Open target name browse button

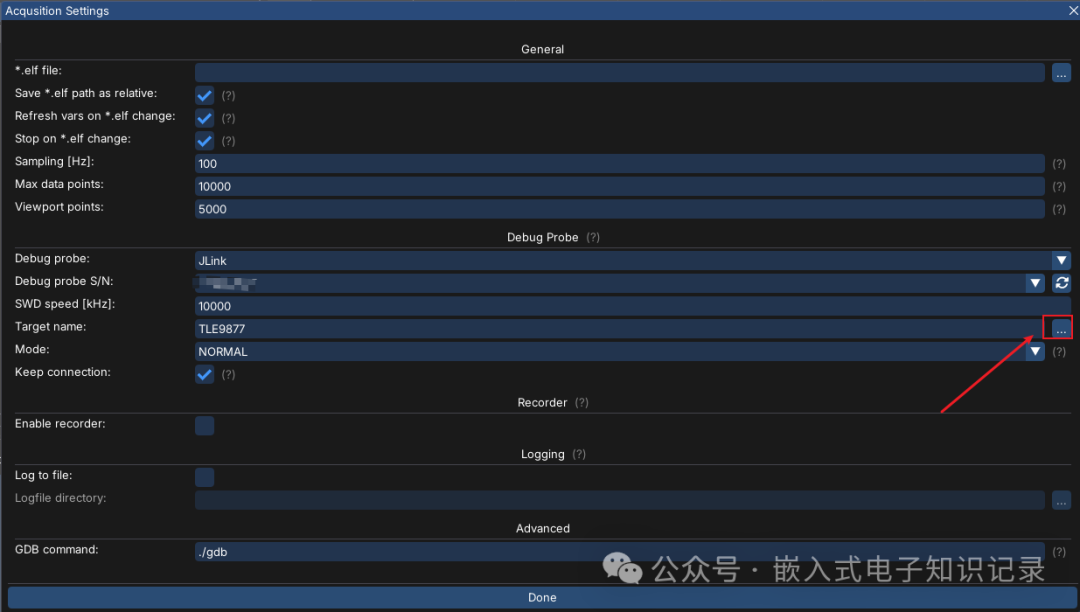(x=1061, y=329)
